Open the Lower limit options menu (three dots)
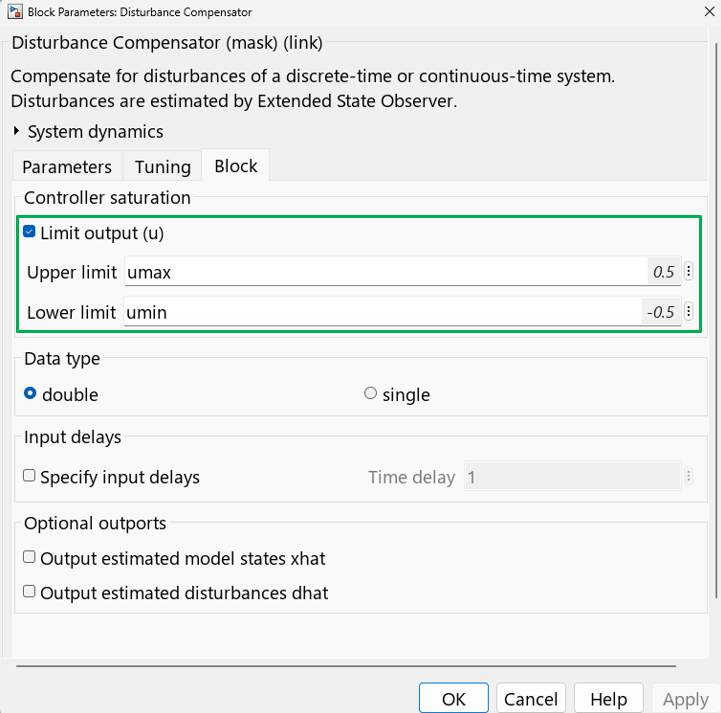Screen dimensions: 721x713 [688, 312]
